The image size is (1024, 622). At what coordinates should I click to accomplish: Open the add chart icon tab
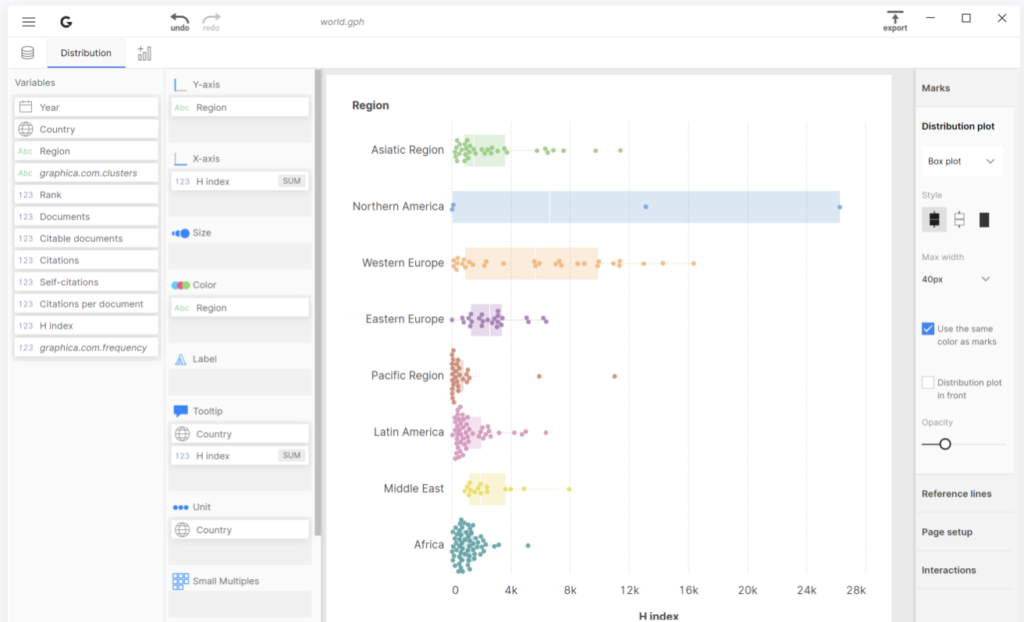click(x=145, y=53)
